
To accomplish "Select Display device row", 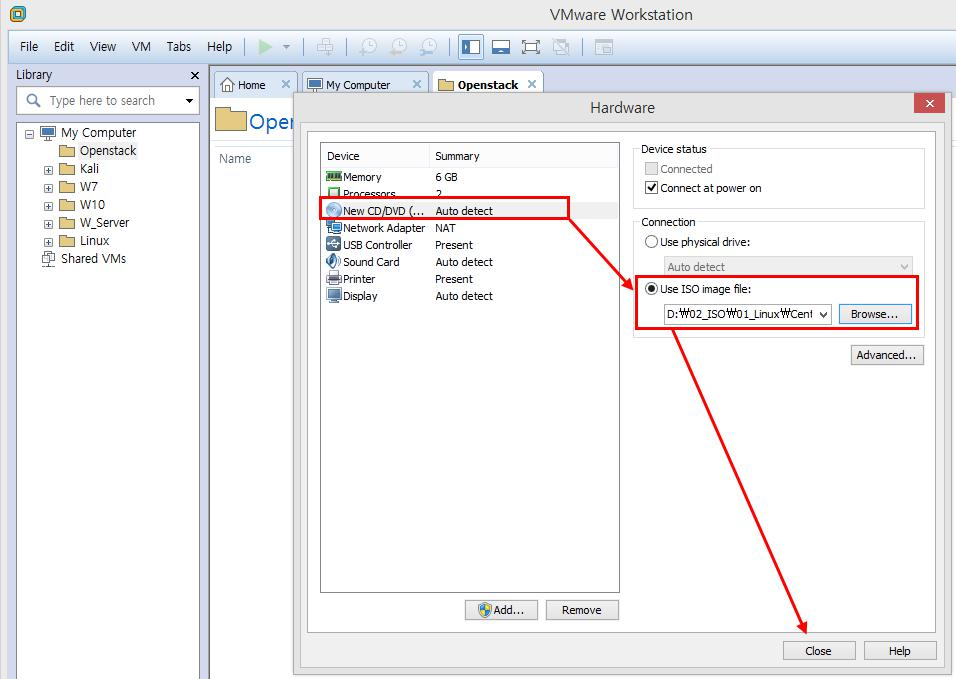I will point(469,296).
